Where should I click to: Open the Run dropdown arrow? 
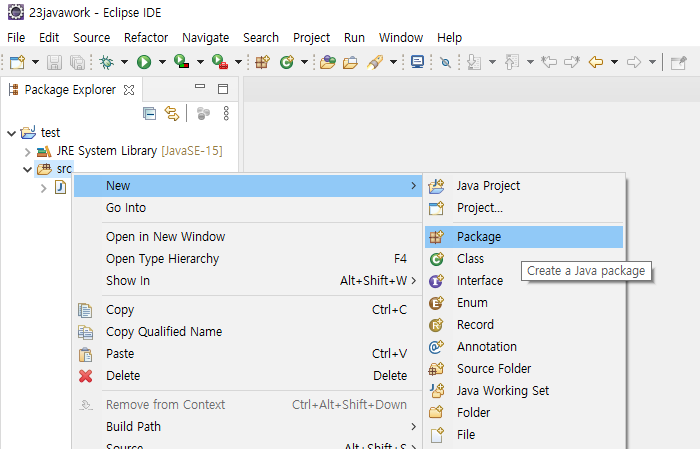[x=162, y=62]
